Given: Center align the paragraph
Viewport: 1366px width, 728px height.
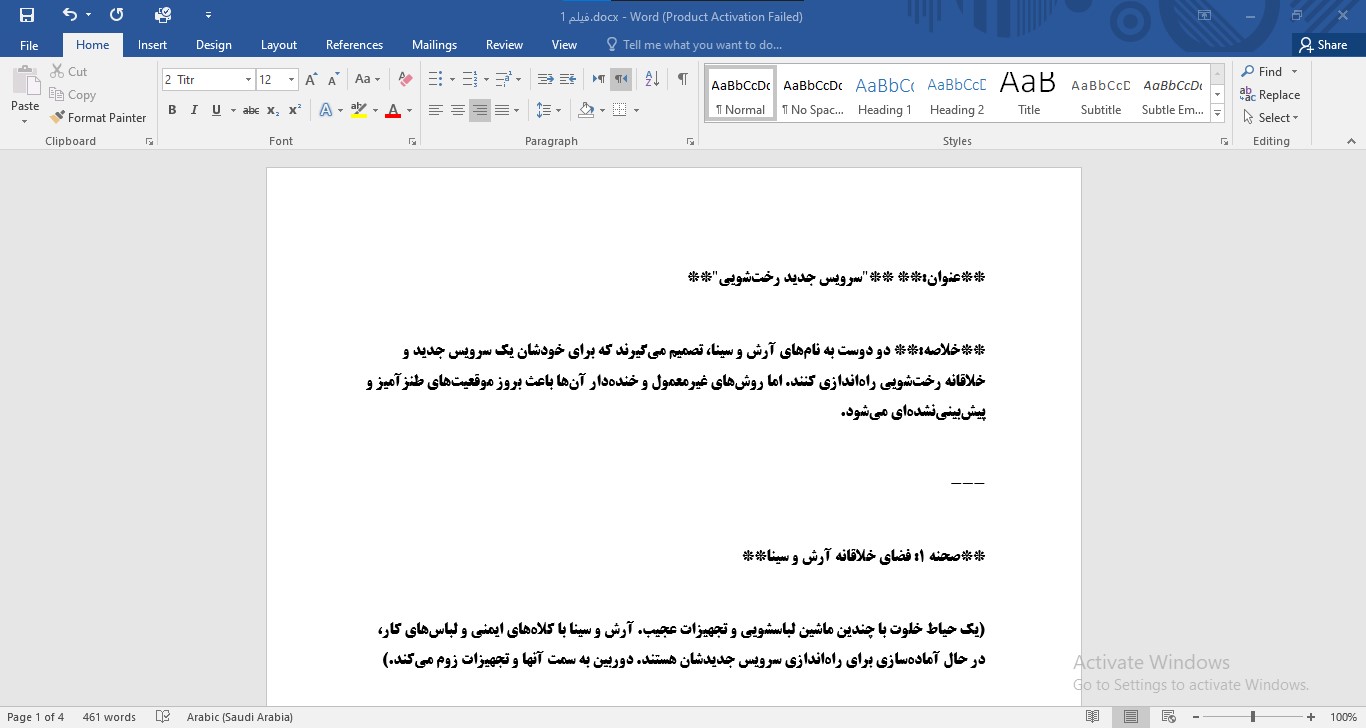Looking at the screenshot, I should click(x=457, y=110).
